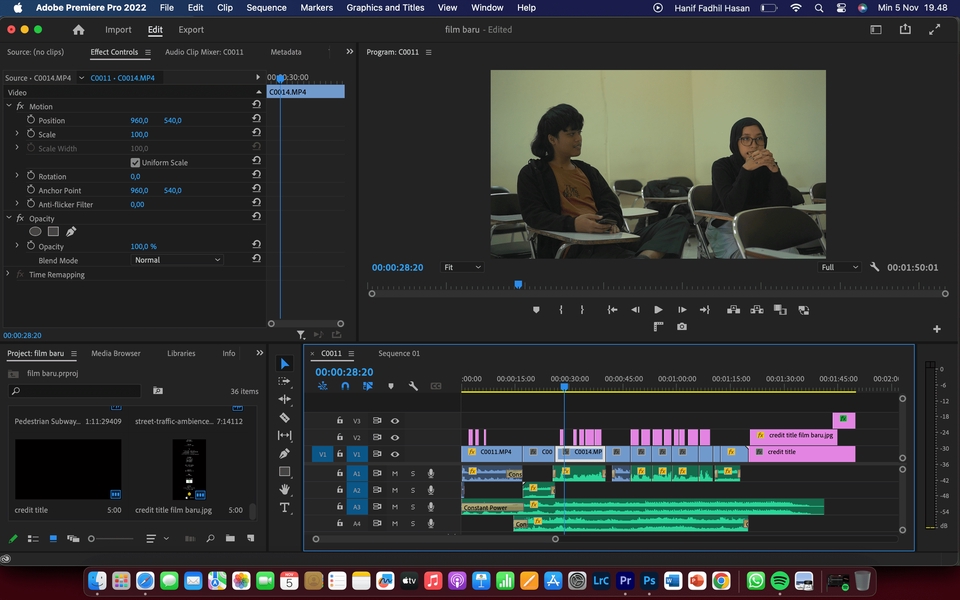960x600 pixels.
Task: Select the Pen tool in the tools panel
Action: click(284, 453)
